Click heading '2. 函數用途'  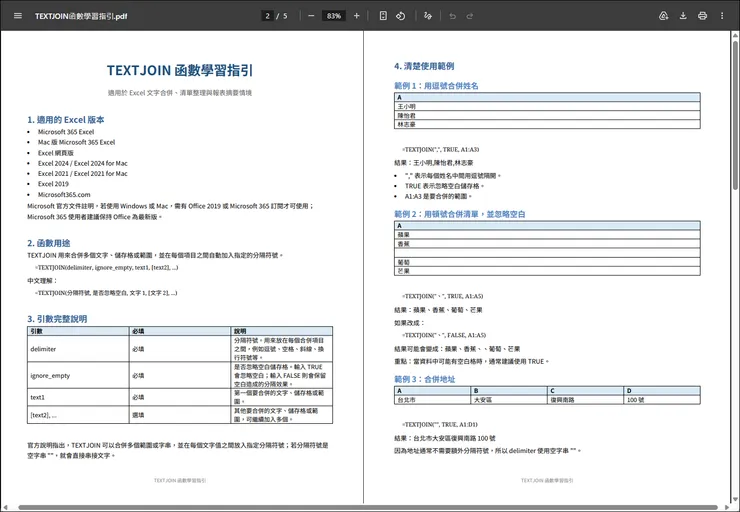coord(49,243)
